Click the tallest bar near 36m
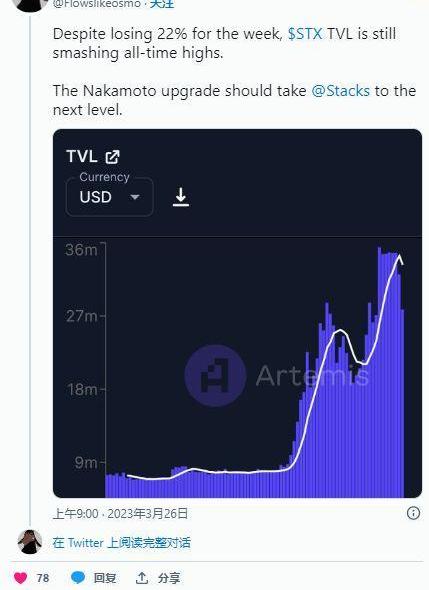This screenshot has width=429, height=590. click(380, 372)
